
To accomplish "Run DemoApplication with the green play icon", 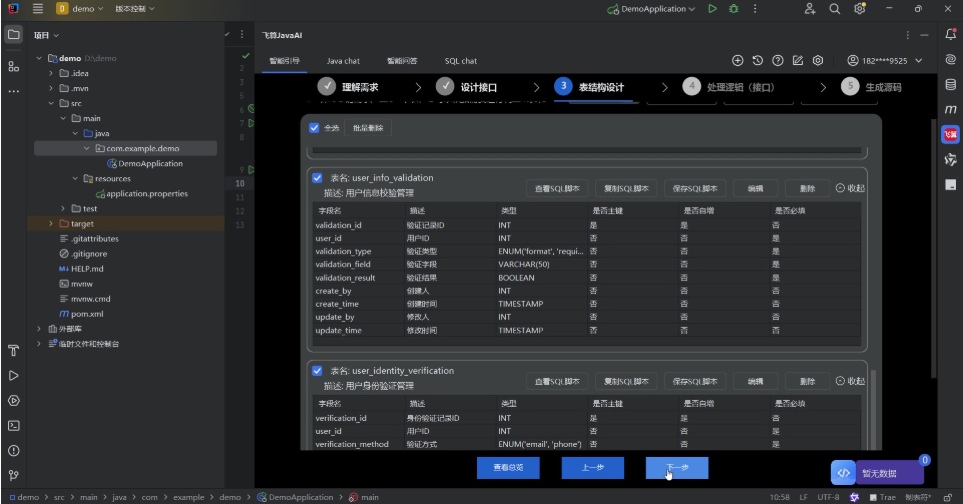I will [712, 9].
